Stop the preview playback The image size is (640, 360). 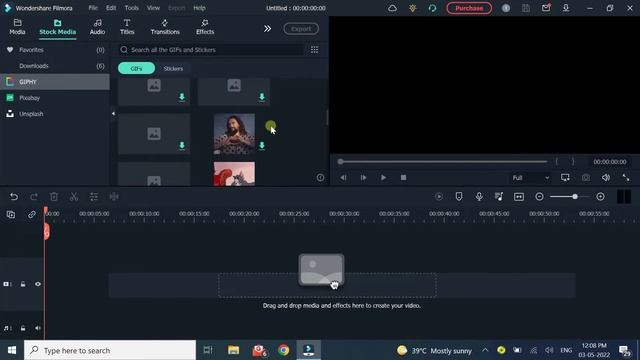pyautogui.click(x=403, y=178)
